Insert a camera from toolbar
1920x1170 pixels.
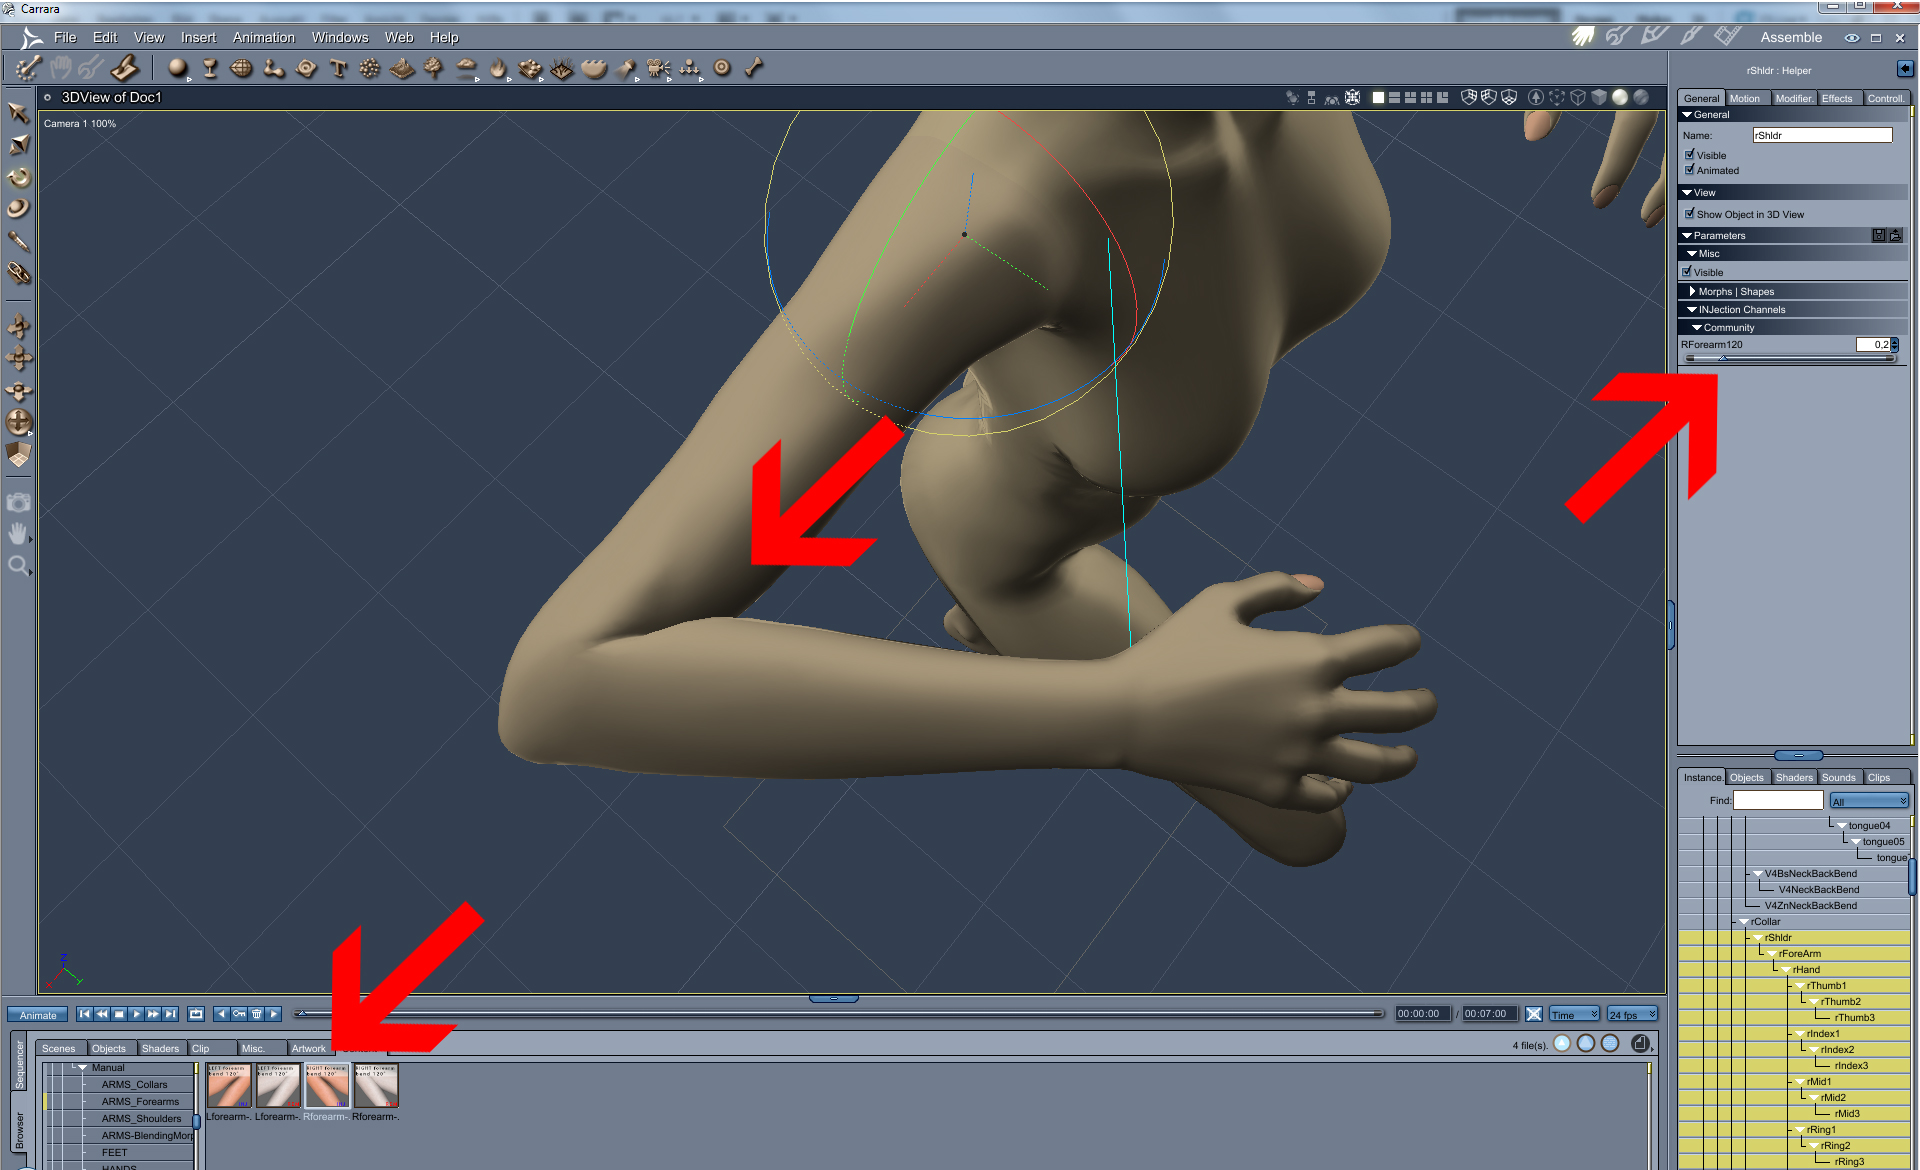658,68
